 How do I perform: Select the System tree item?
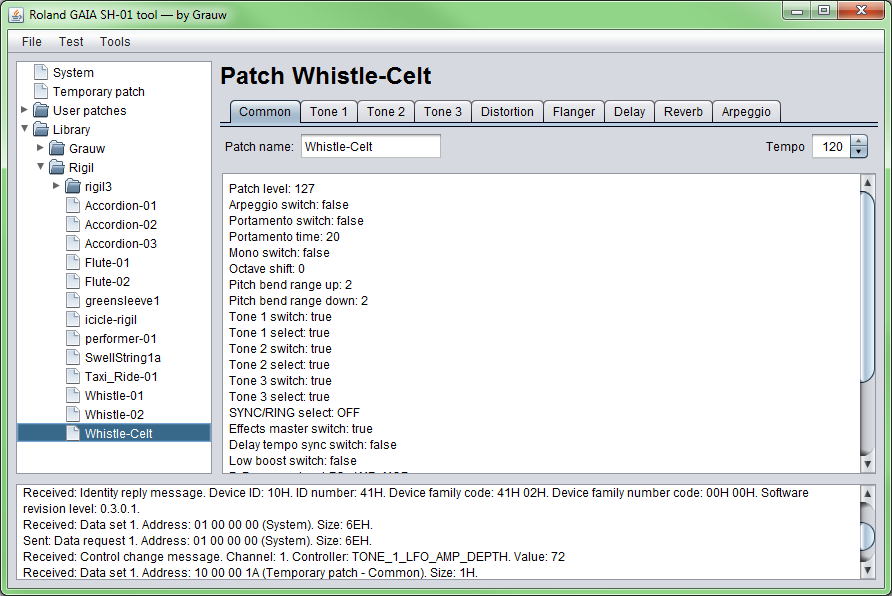(73, 72)
